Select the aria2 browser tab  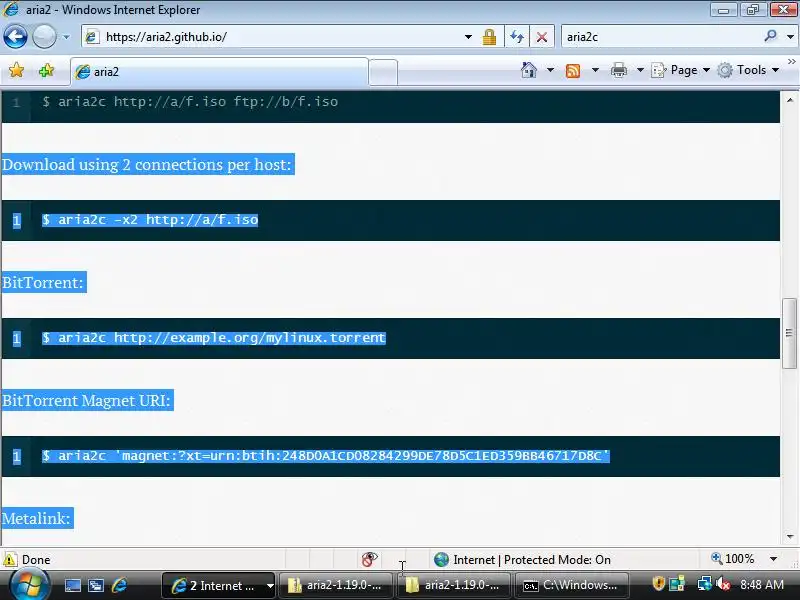pos(219,71)
